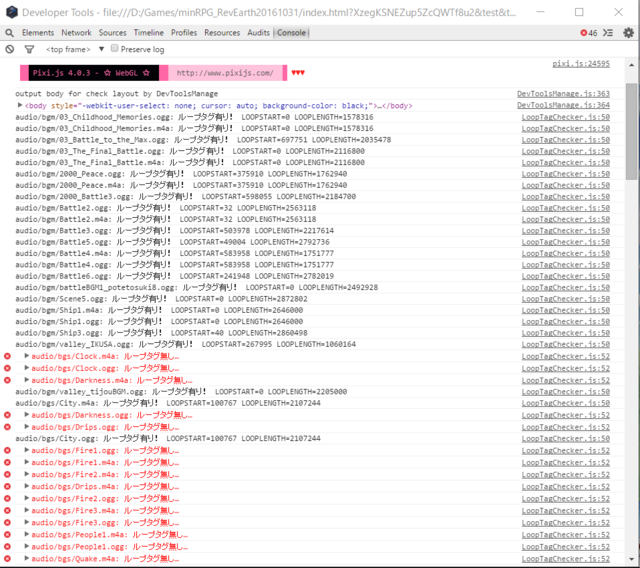
Task: Switch to the Resources tab
Action: tap(222, 33)
